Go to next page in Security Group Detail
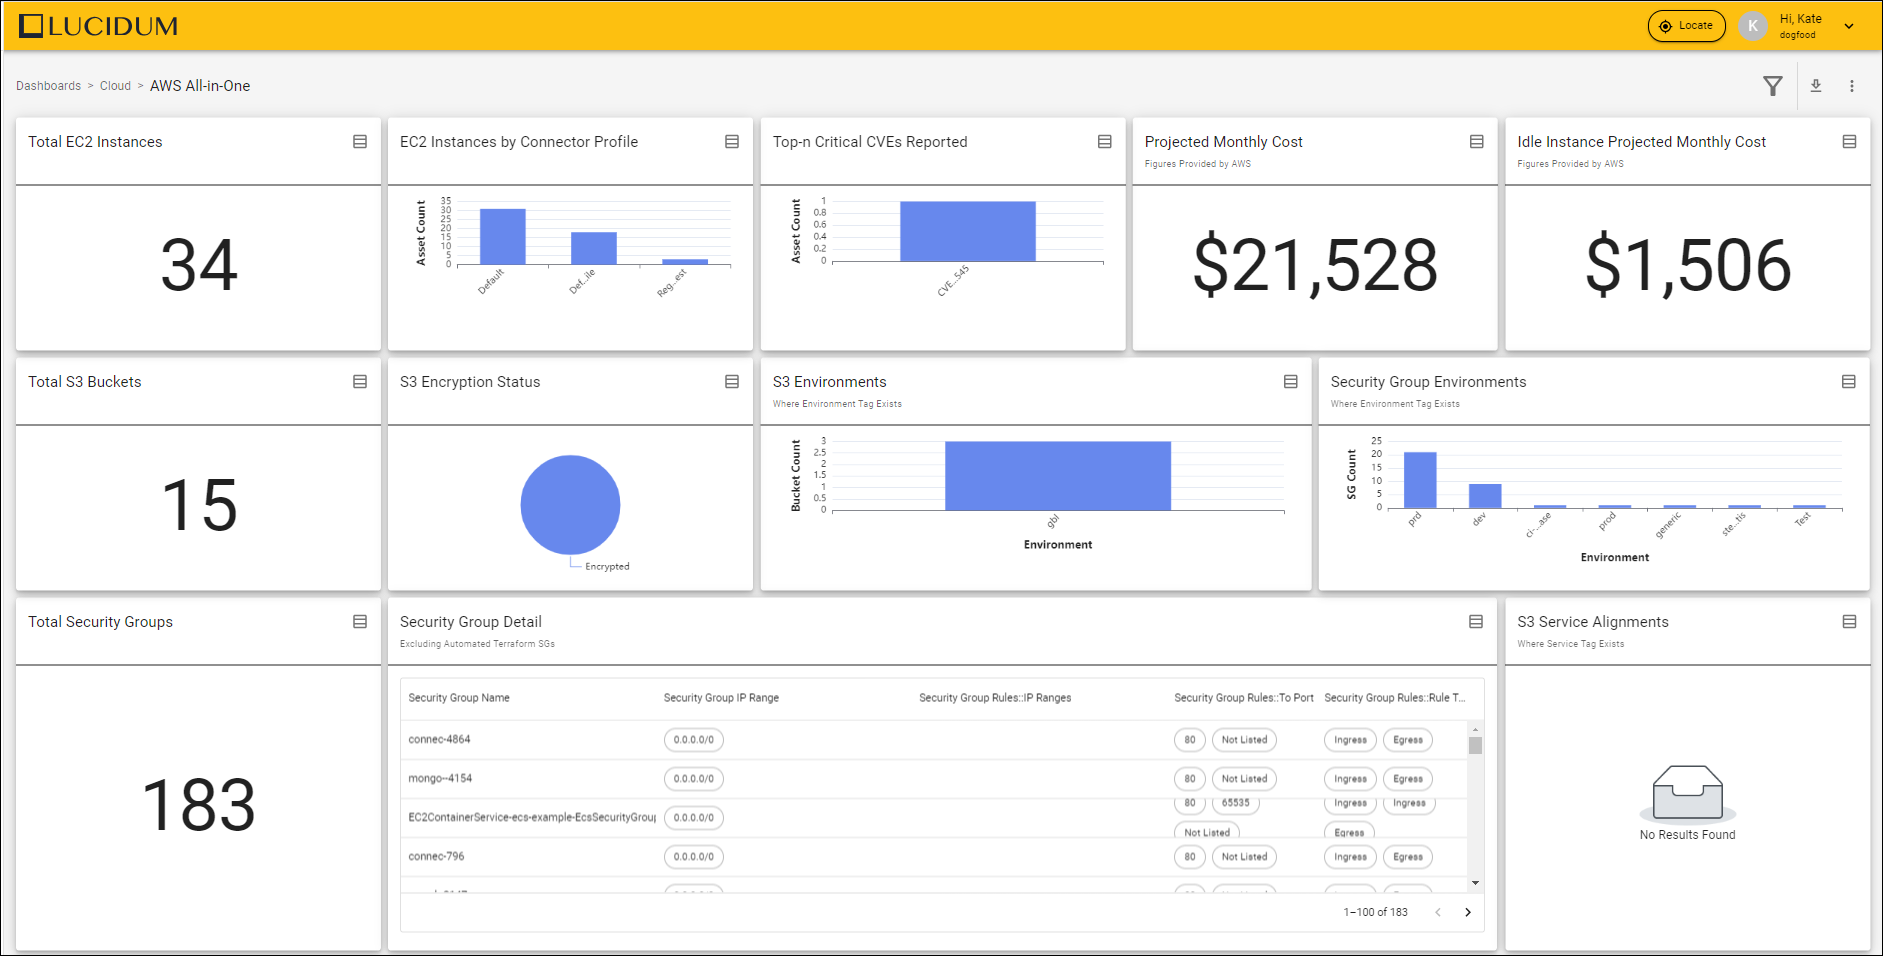Screen dimensions: 1883x956 [x=1468, y=912]
